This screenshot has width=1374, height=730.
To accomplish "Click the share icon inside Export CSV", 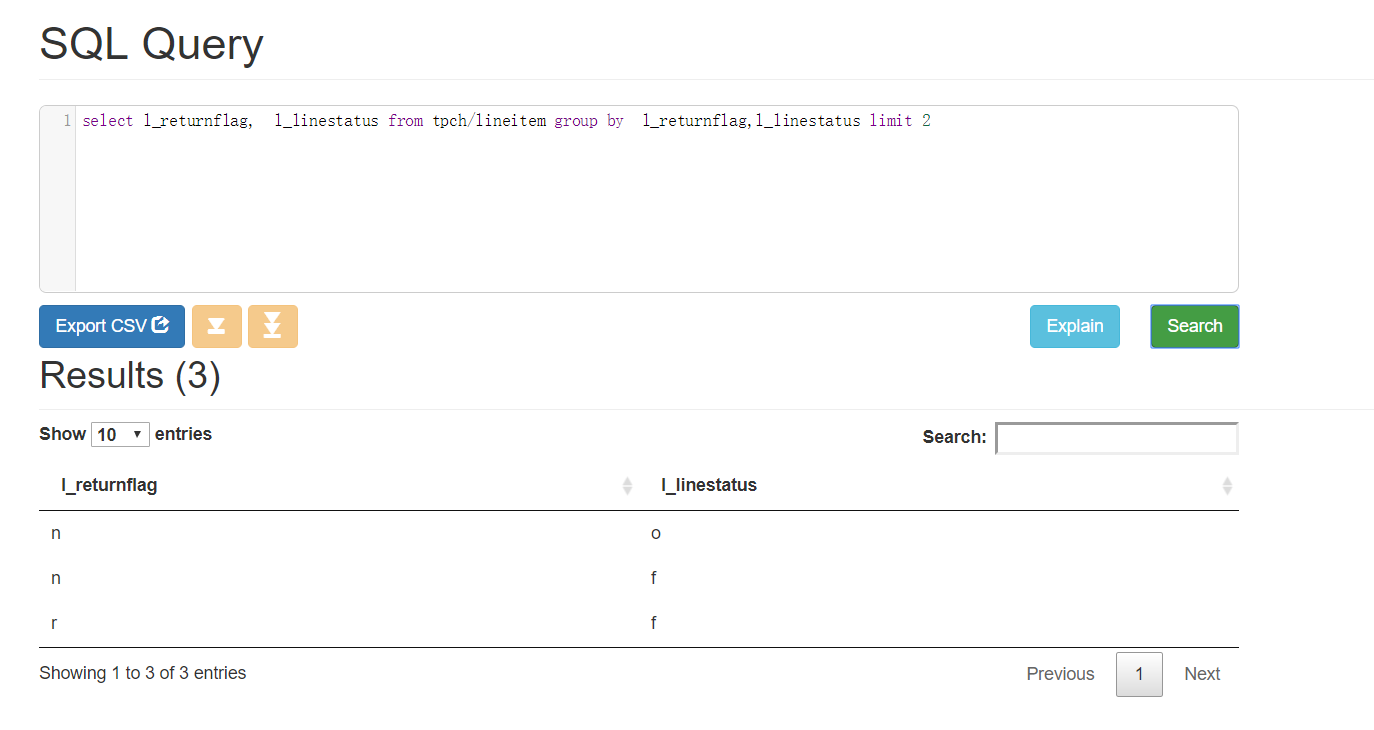I will [x=161, y=324].
